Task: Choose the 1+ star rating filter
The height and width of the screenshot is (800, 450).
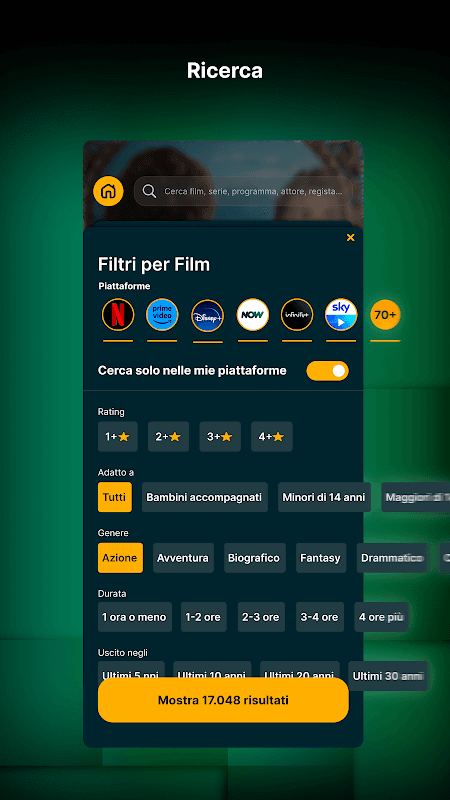Action: pyautogui.click(x=118, y=437)
